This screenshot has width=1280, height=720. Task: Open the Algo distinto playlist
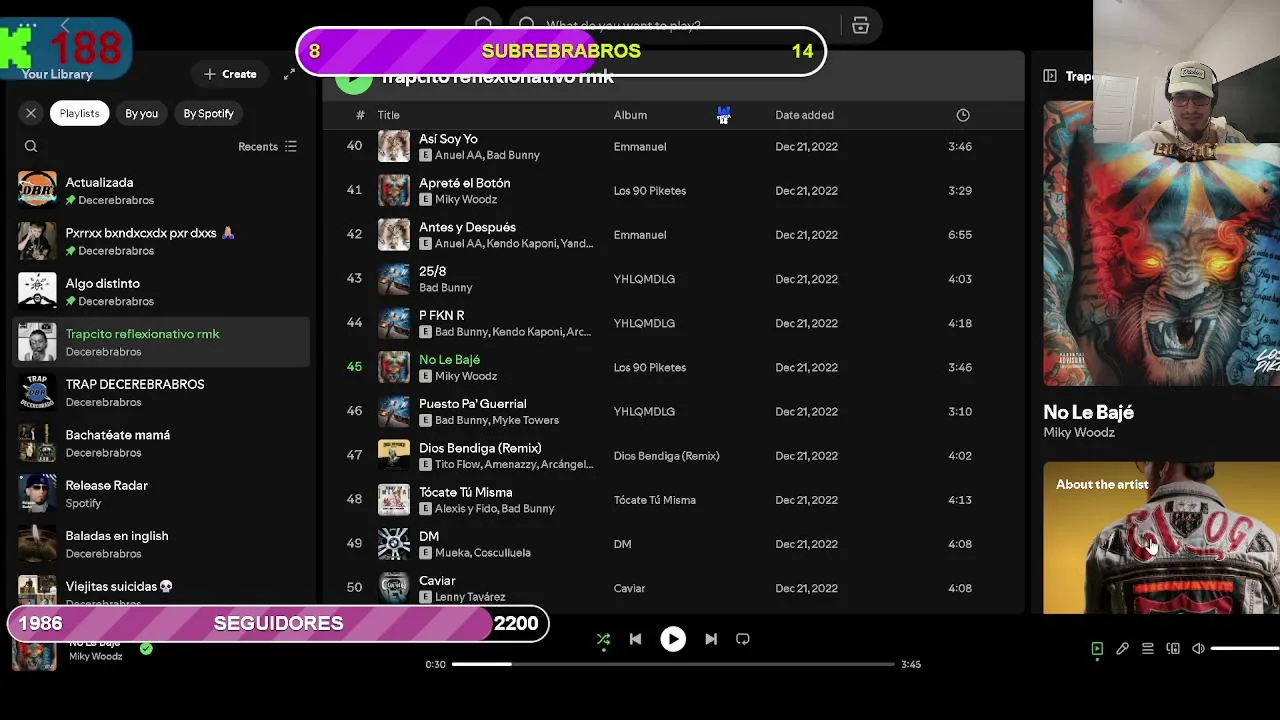tap(161, 291)
